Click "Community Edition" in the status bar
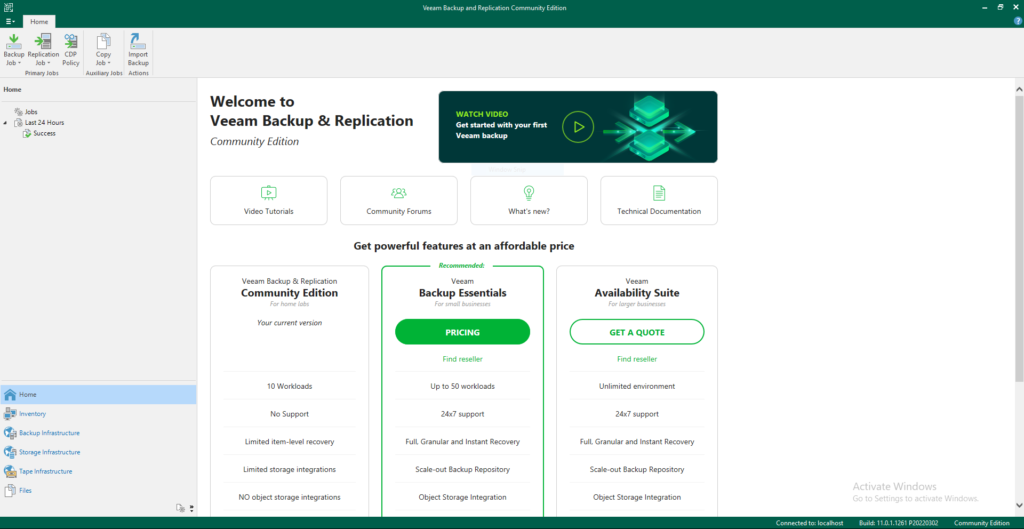 pyautogui.click(x=982, y=523)
